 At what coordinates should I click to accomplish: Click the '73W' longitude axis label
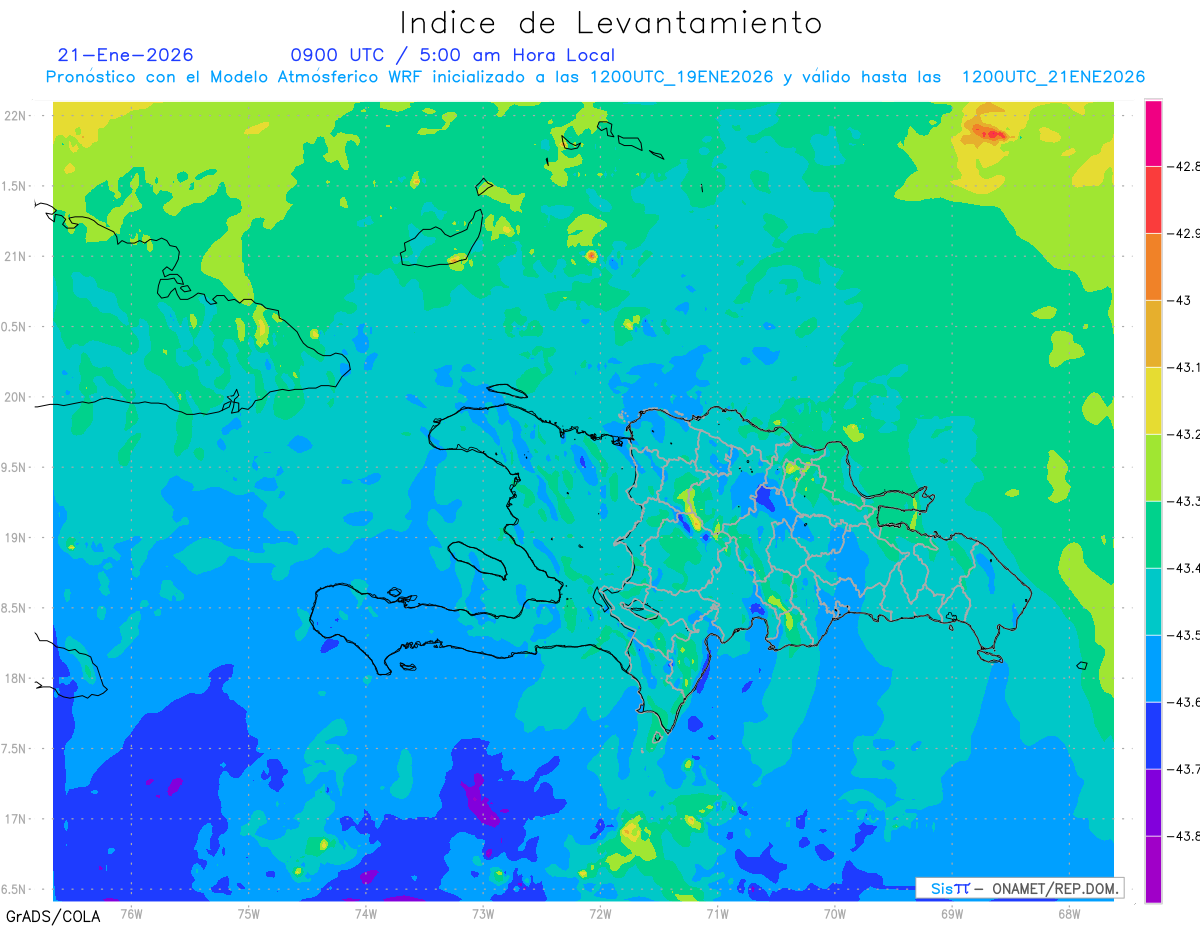[x=483, y=913]
